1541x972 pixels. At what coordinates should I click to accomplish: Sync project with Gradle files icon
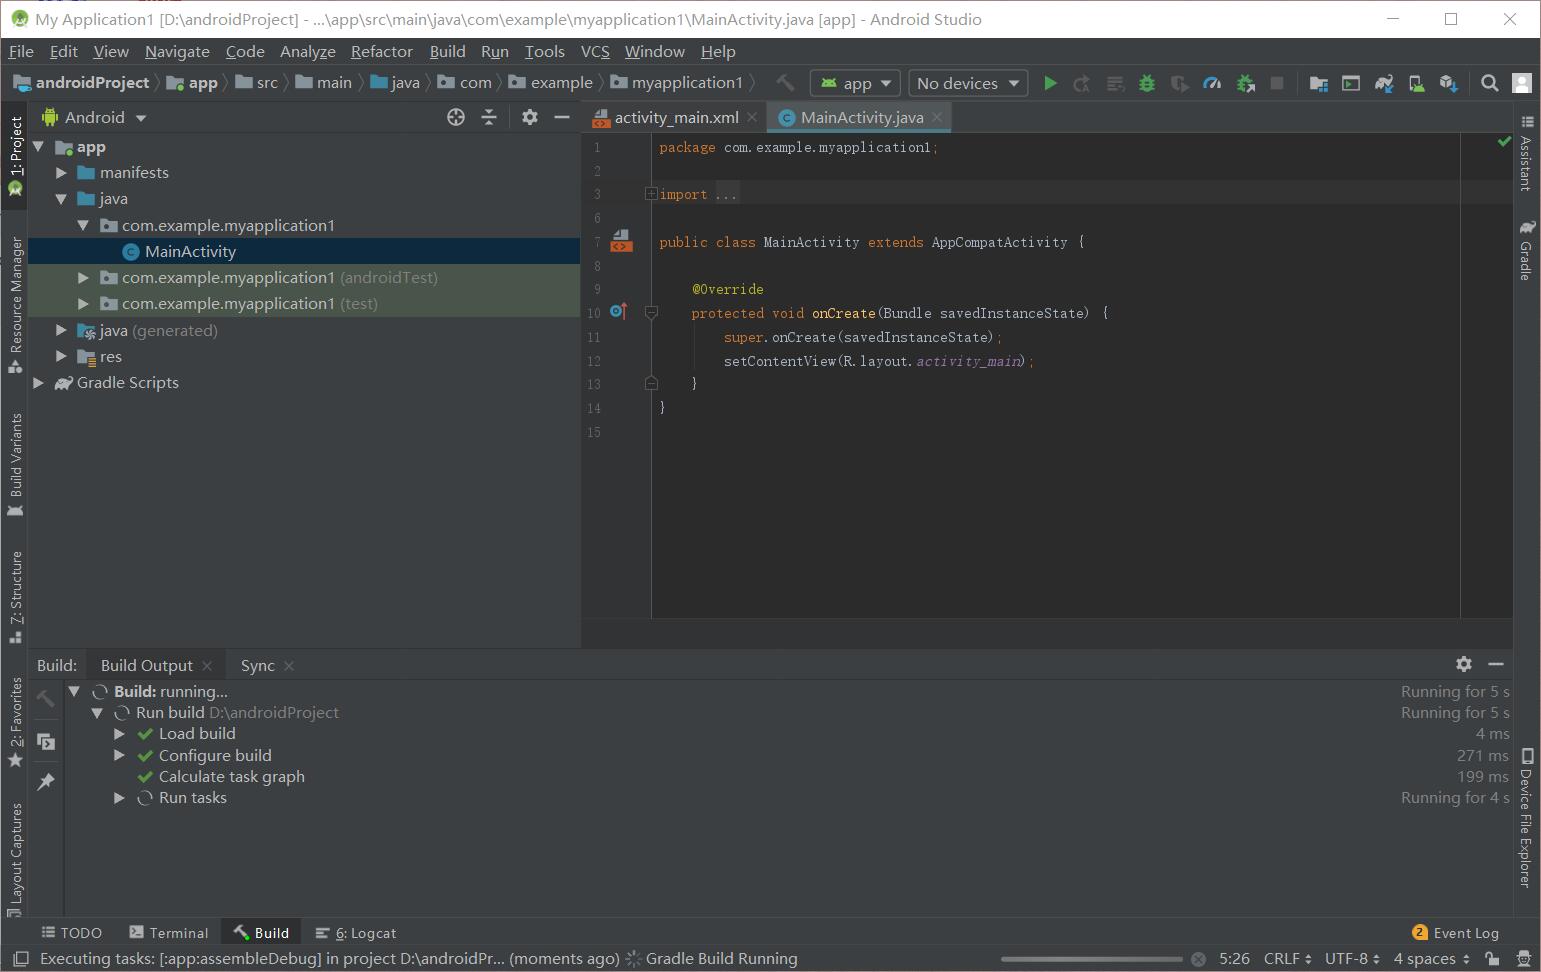(1384, 83)
